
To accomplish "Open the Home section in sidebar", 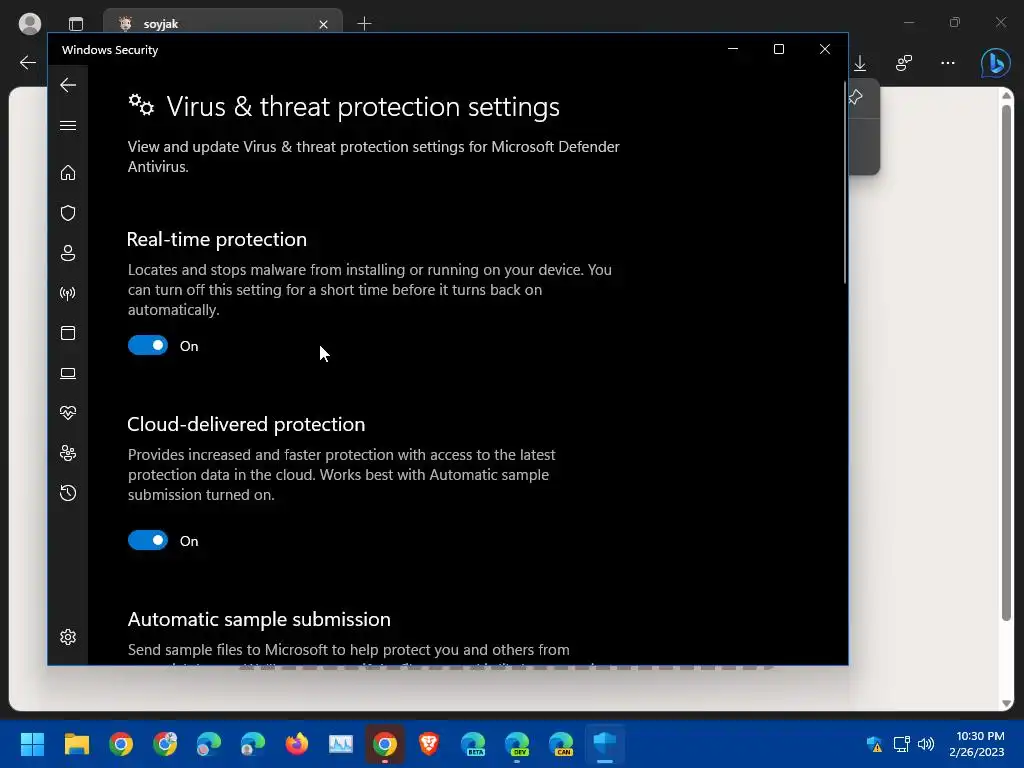I will [x=68, y=173].
